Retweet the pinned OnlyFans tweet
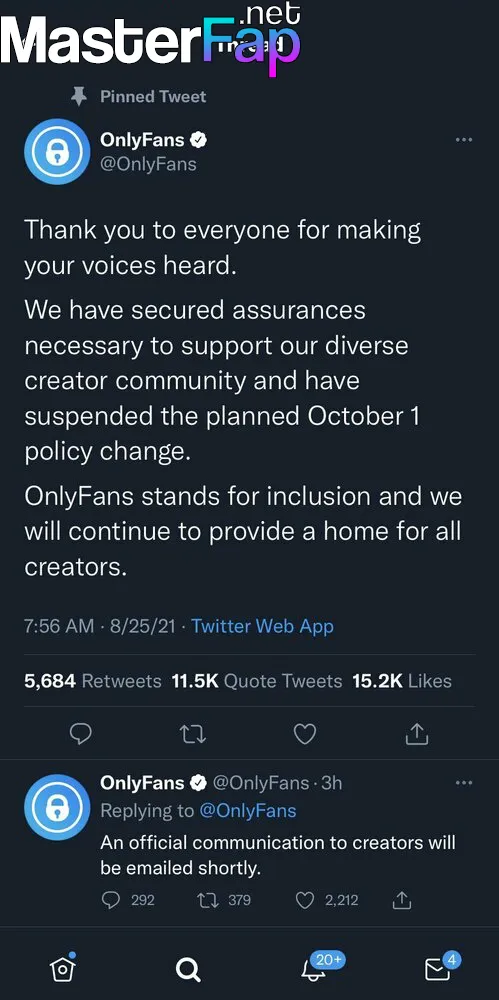This screenshot has height=1000, width=499. tap(193, 735)
